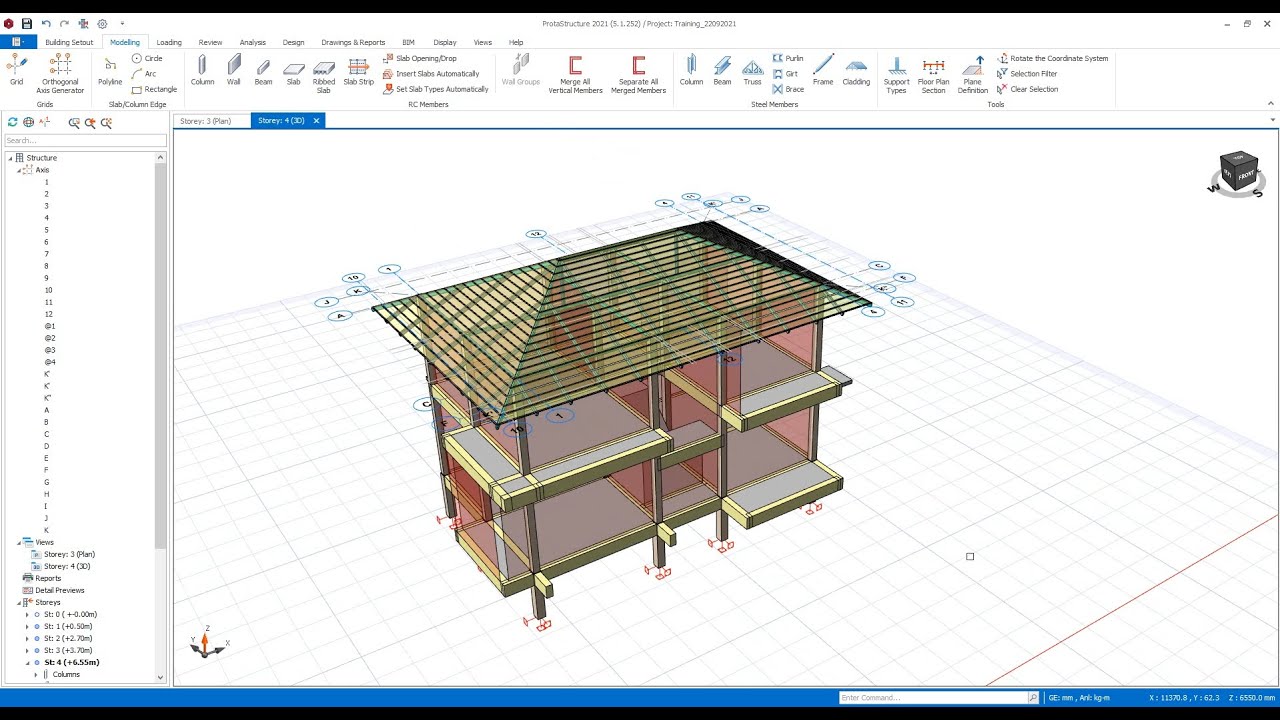The height and width of the screenshot is (720, 1280).
Task: Close the Storey: 4 (3D) tab
Action: tap(317, 121)
